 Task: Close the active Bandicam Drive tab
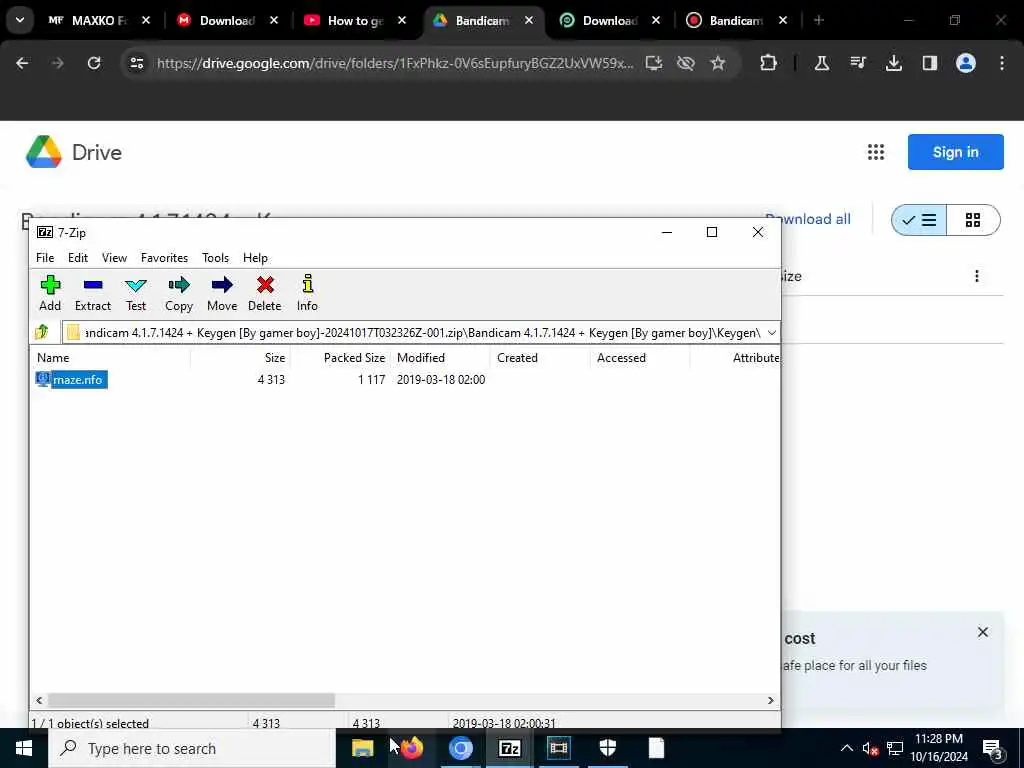[529, 21]
